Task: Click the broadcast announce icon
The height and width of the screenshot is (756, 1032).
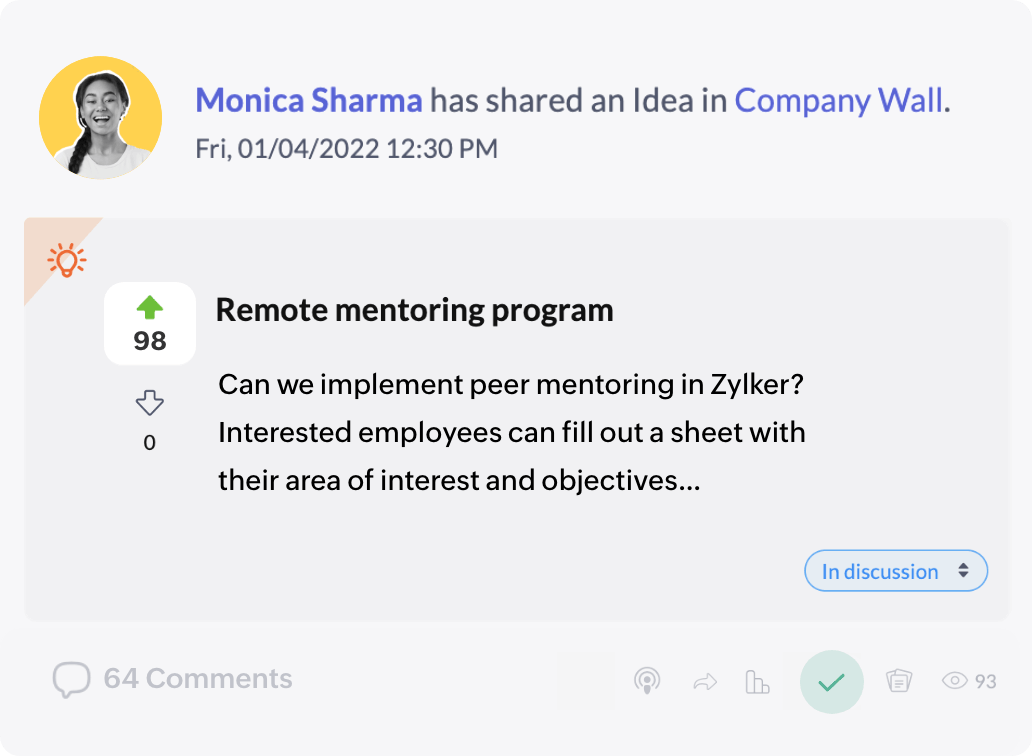Action: pyautogui.click(x=647, y=682)
